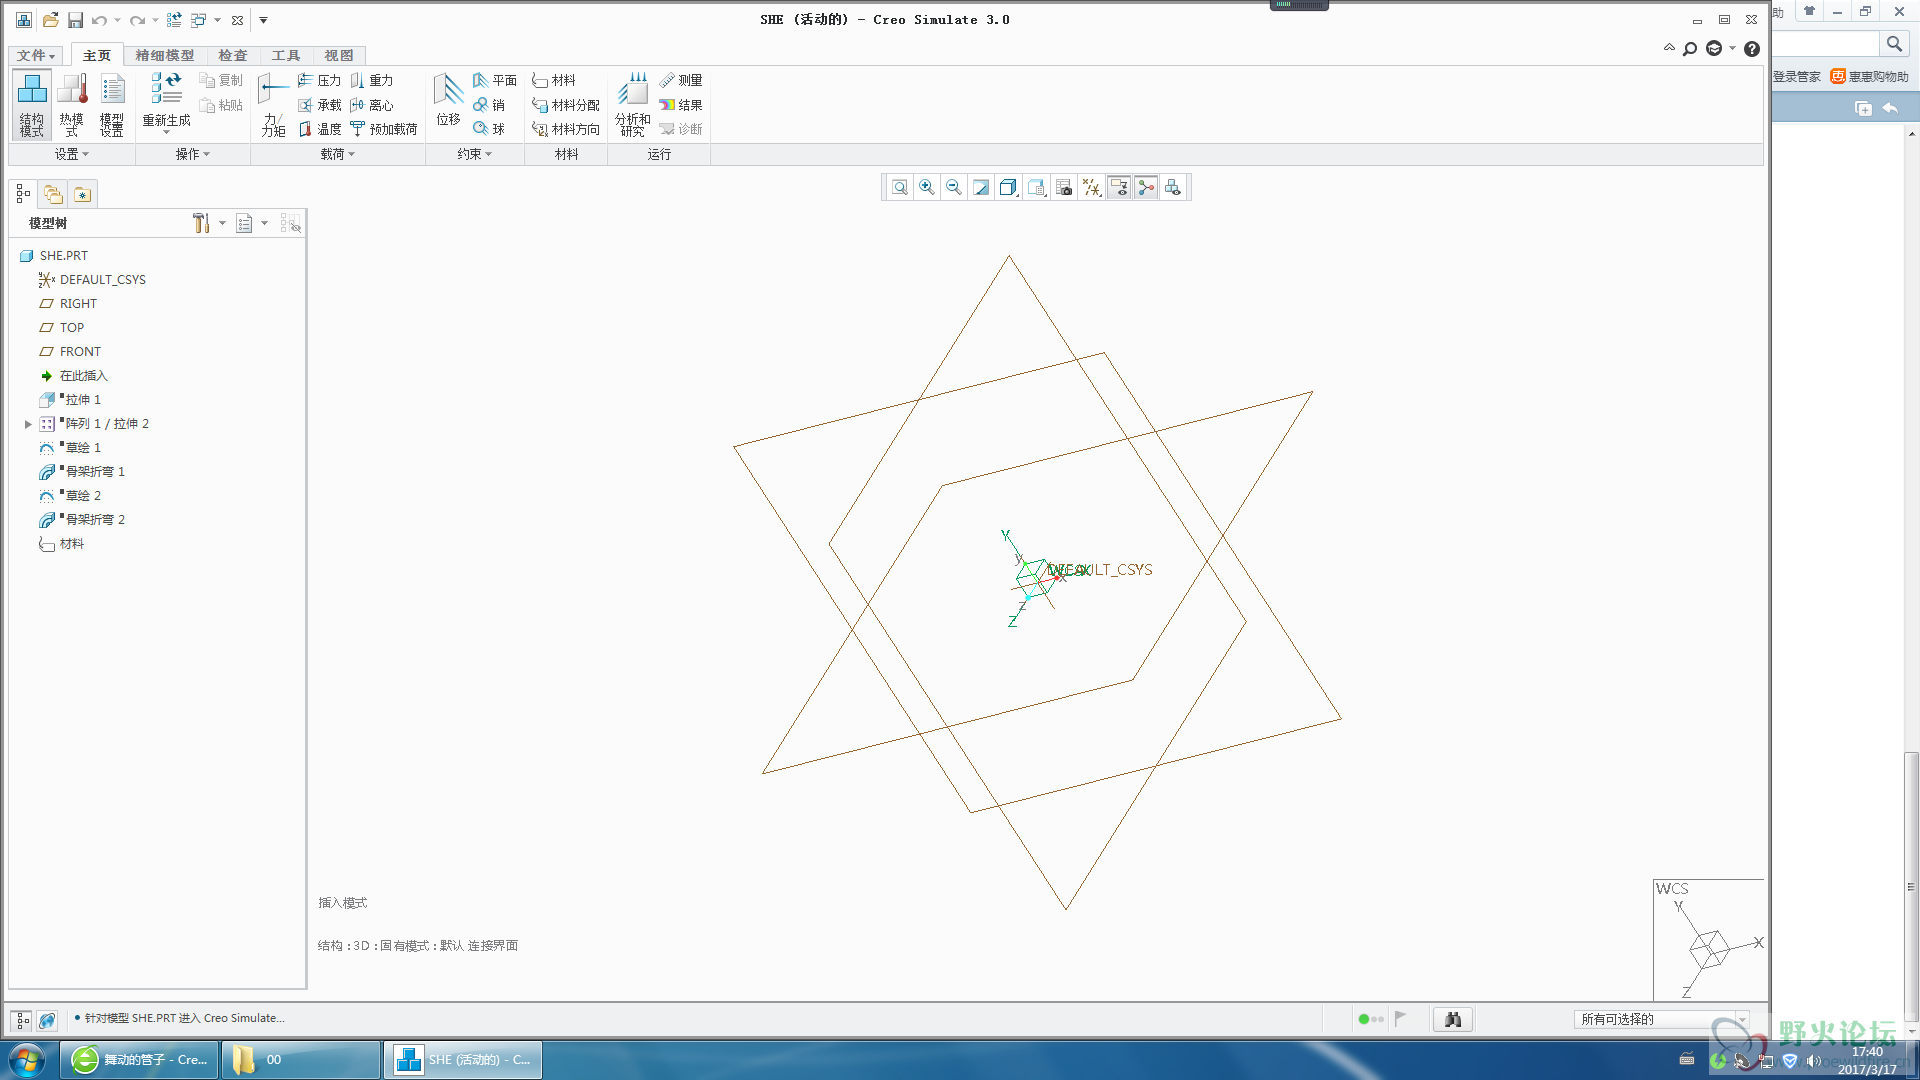Select 草绘 2 in the model tree

coord(71,496)
